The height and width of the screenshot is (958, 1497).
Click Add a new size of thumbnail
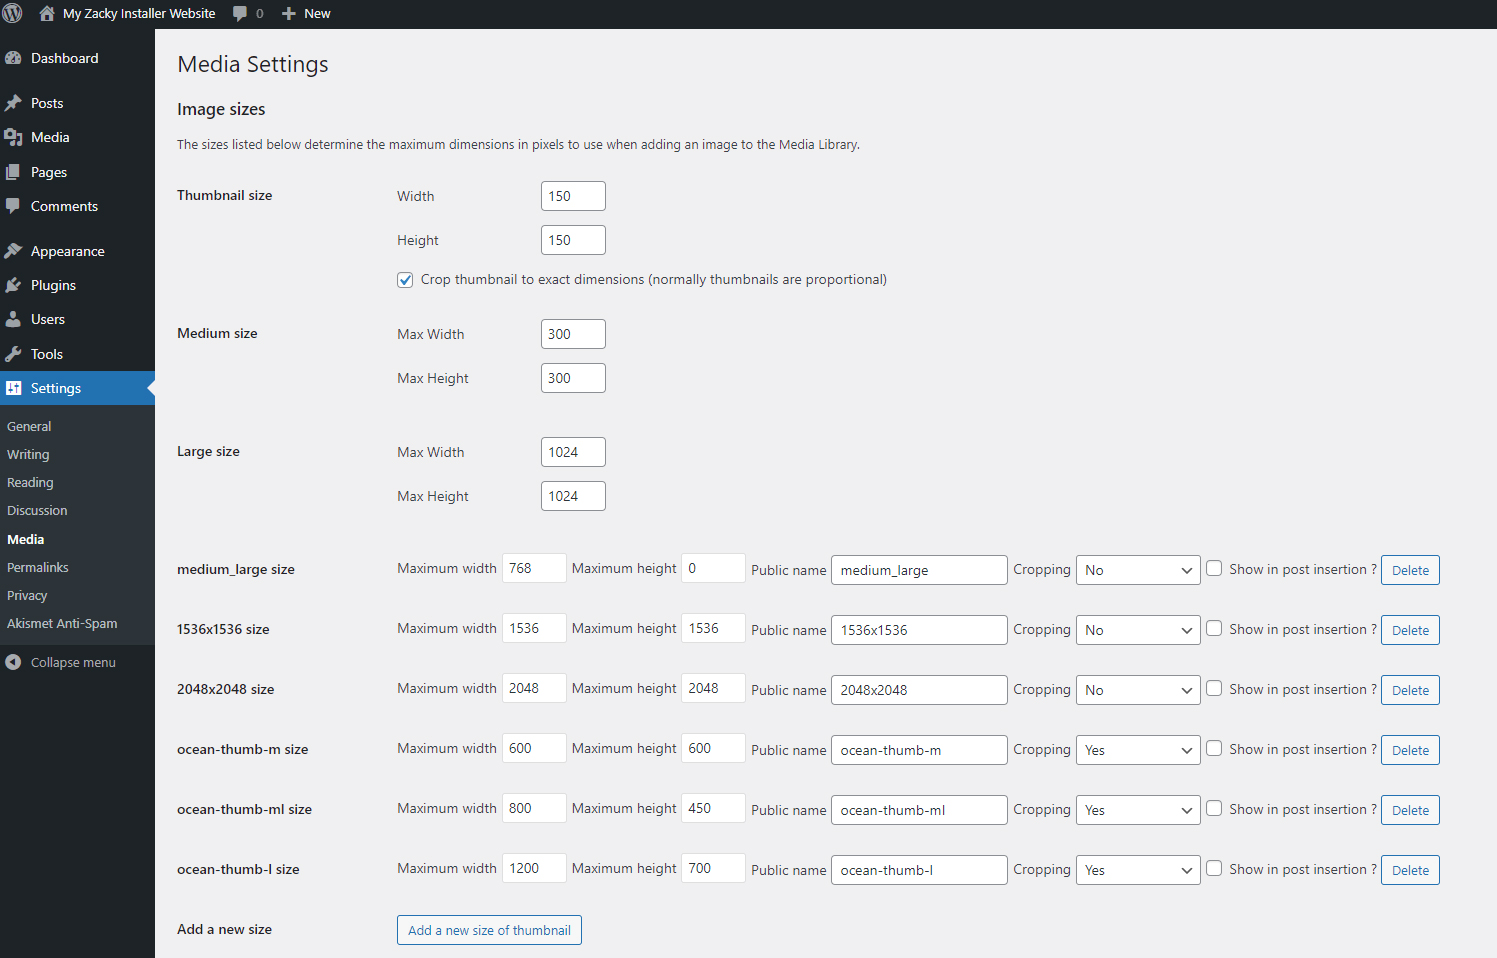[x=489, y=929]
